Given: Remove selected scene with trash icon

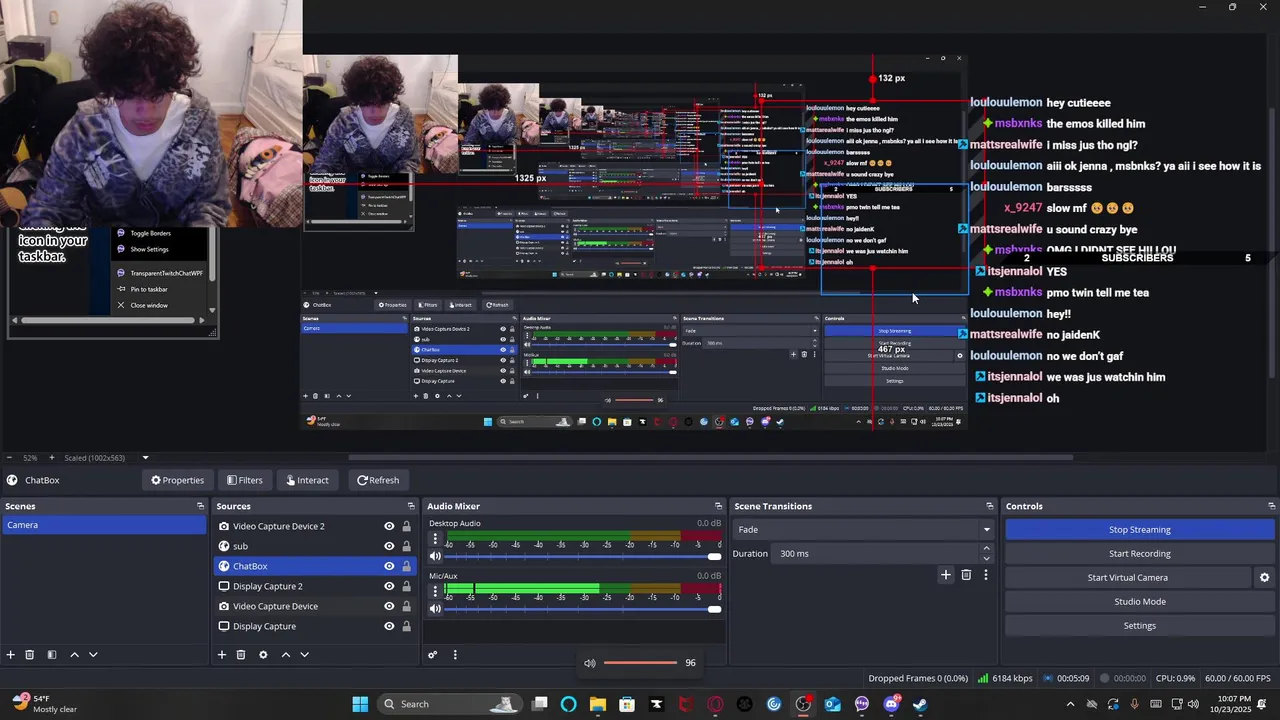Looking at the screenshot, I should click(30, 655).
